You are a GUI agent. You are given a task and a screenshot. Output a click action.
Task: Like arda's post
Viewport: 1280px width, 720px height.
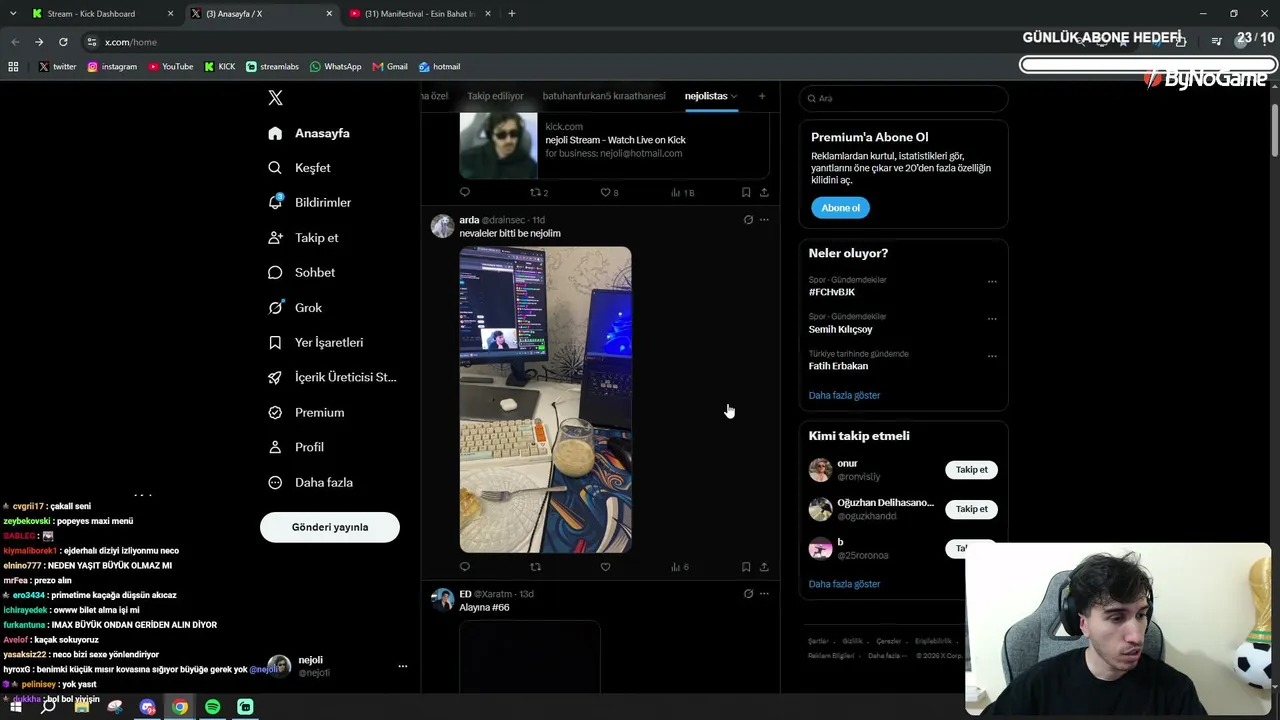pyautogui.click(x=605, y=567)
